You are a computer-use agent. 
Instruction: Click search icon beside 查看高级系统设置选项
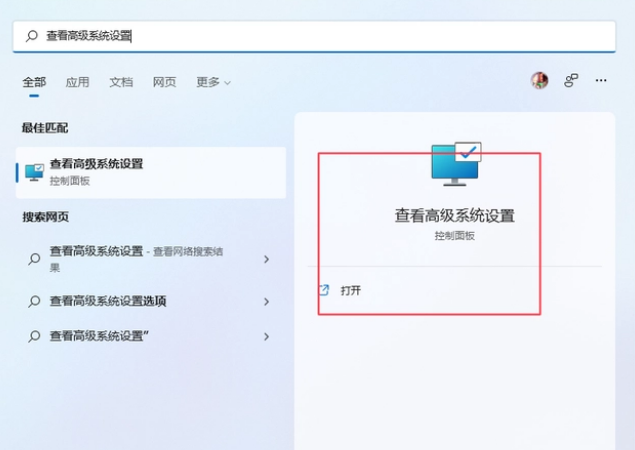pyautogui.click(x=34, y=301)
